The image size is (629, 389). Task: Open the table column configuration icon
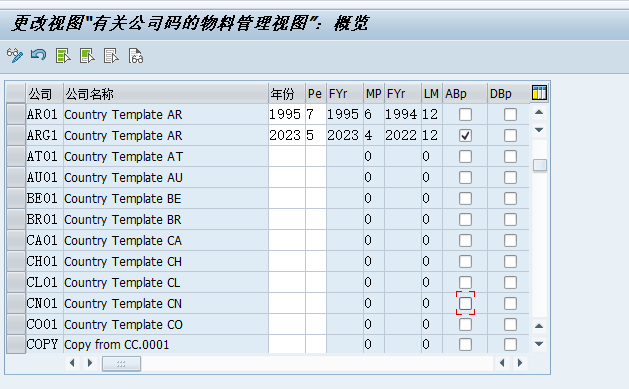click(539, 93)
